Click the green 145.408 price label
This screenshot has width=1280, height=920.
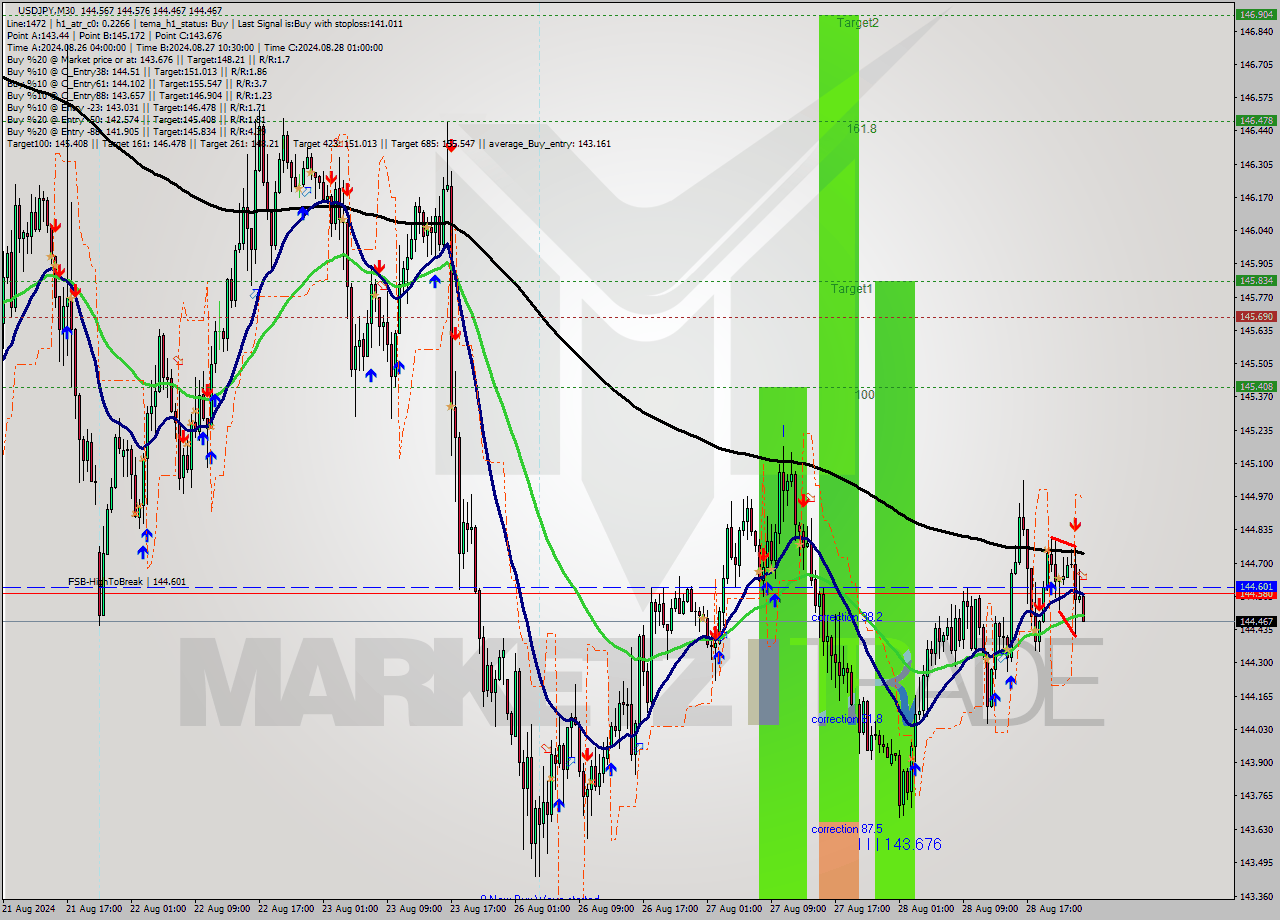point(1256,387)
